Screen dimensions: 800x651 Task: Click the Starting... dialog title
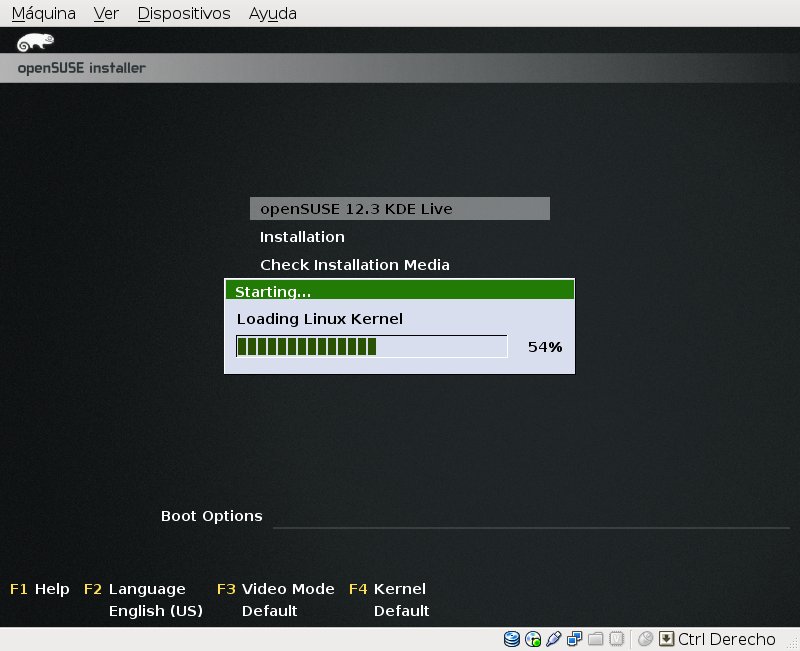point(273,291)
